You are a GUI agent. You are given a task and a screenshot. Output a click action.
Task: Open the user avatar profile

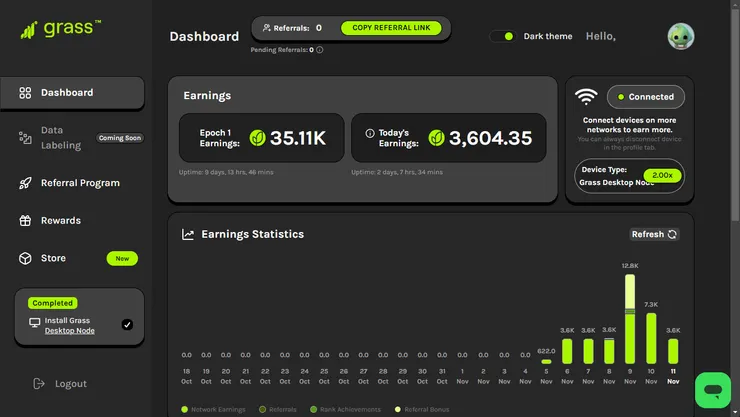point(681,36)
